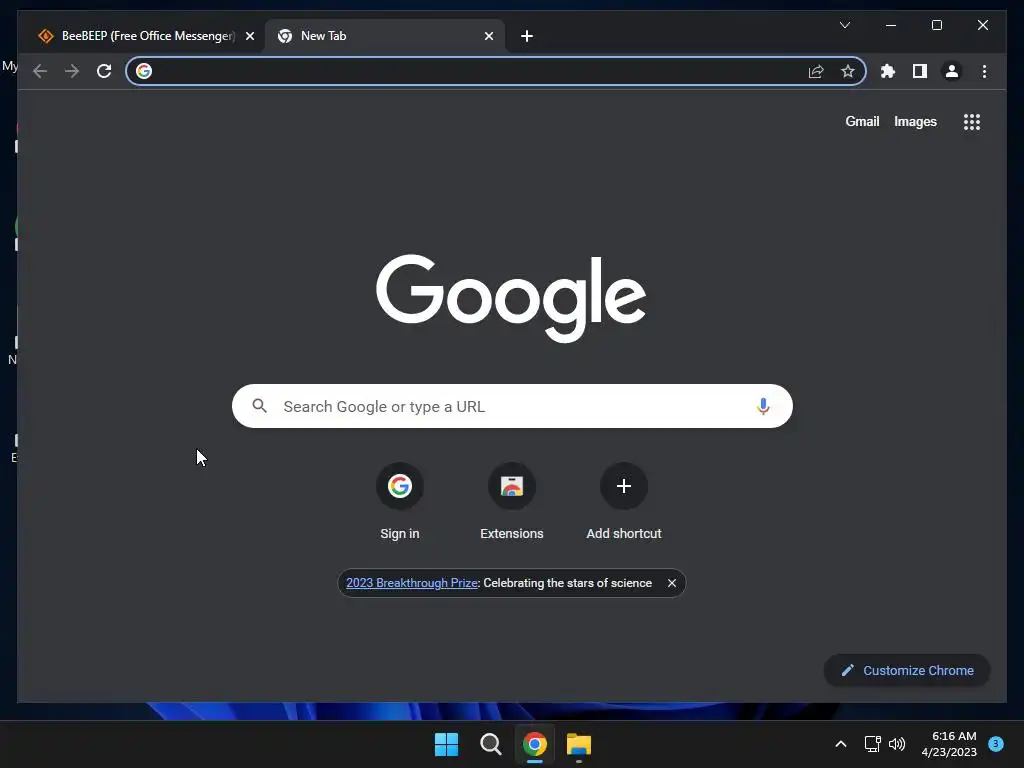
Task: Open taskbar Search
Action: coord(490,744)
